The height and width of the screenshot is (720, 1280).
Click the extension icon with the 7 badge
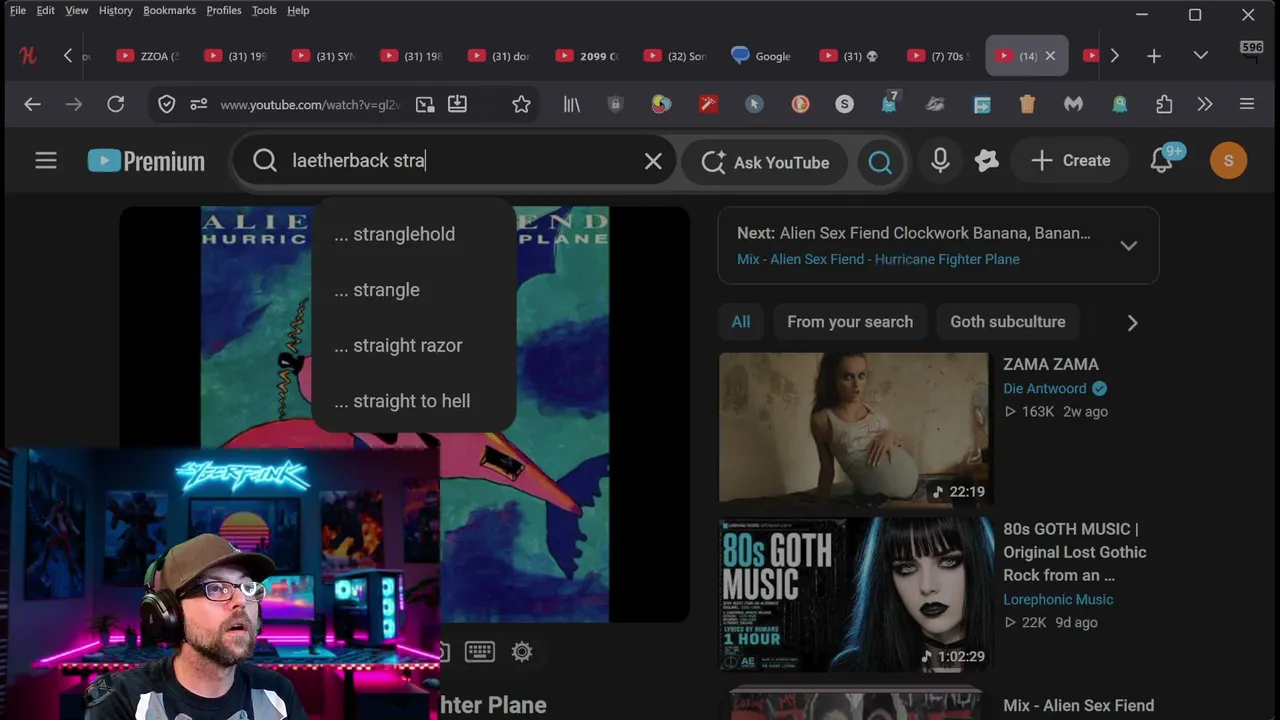click(x=889, y=103)
